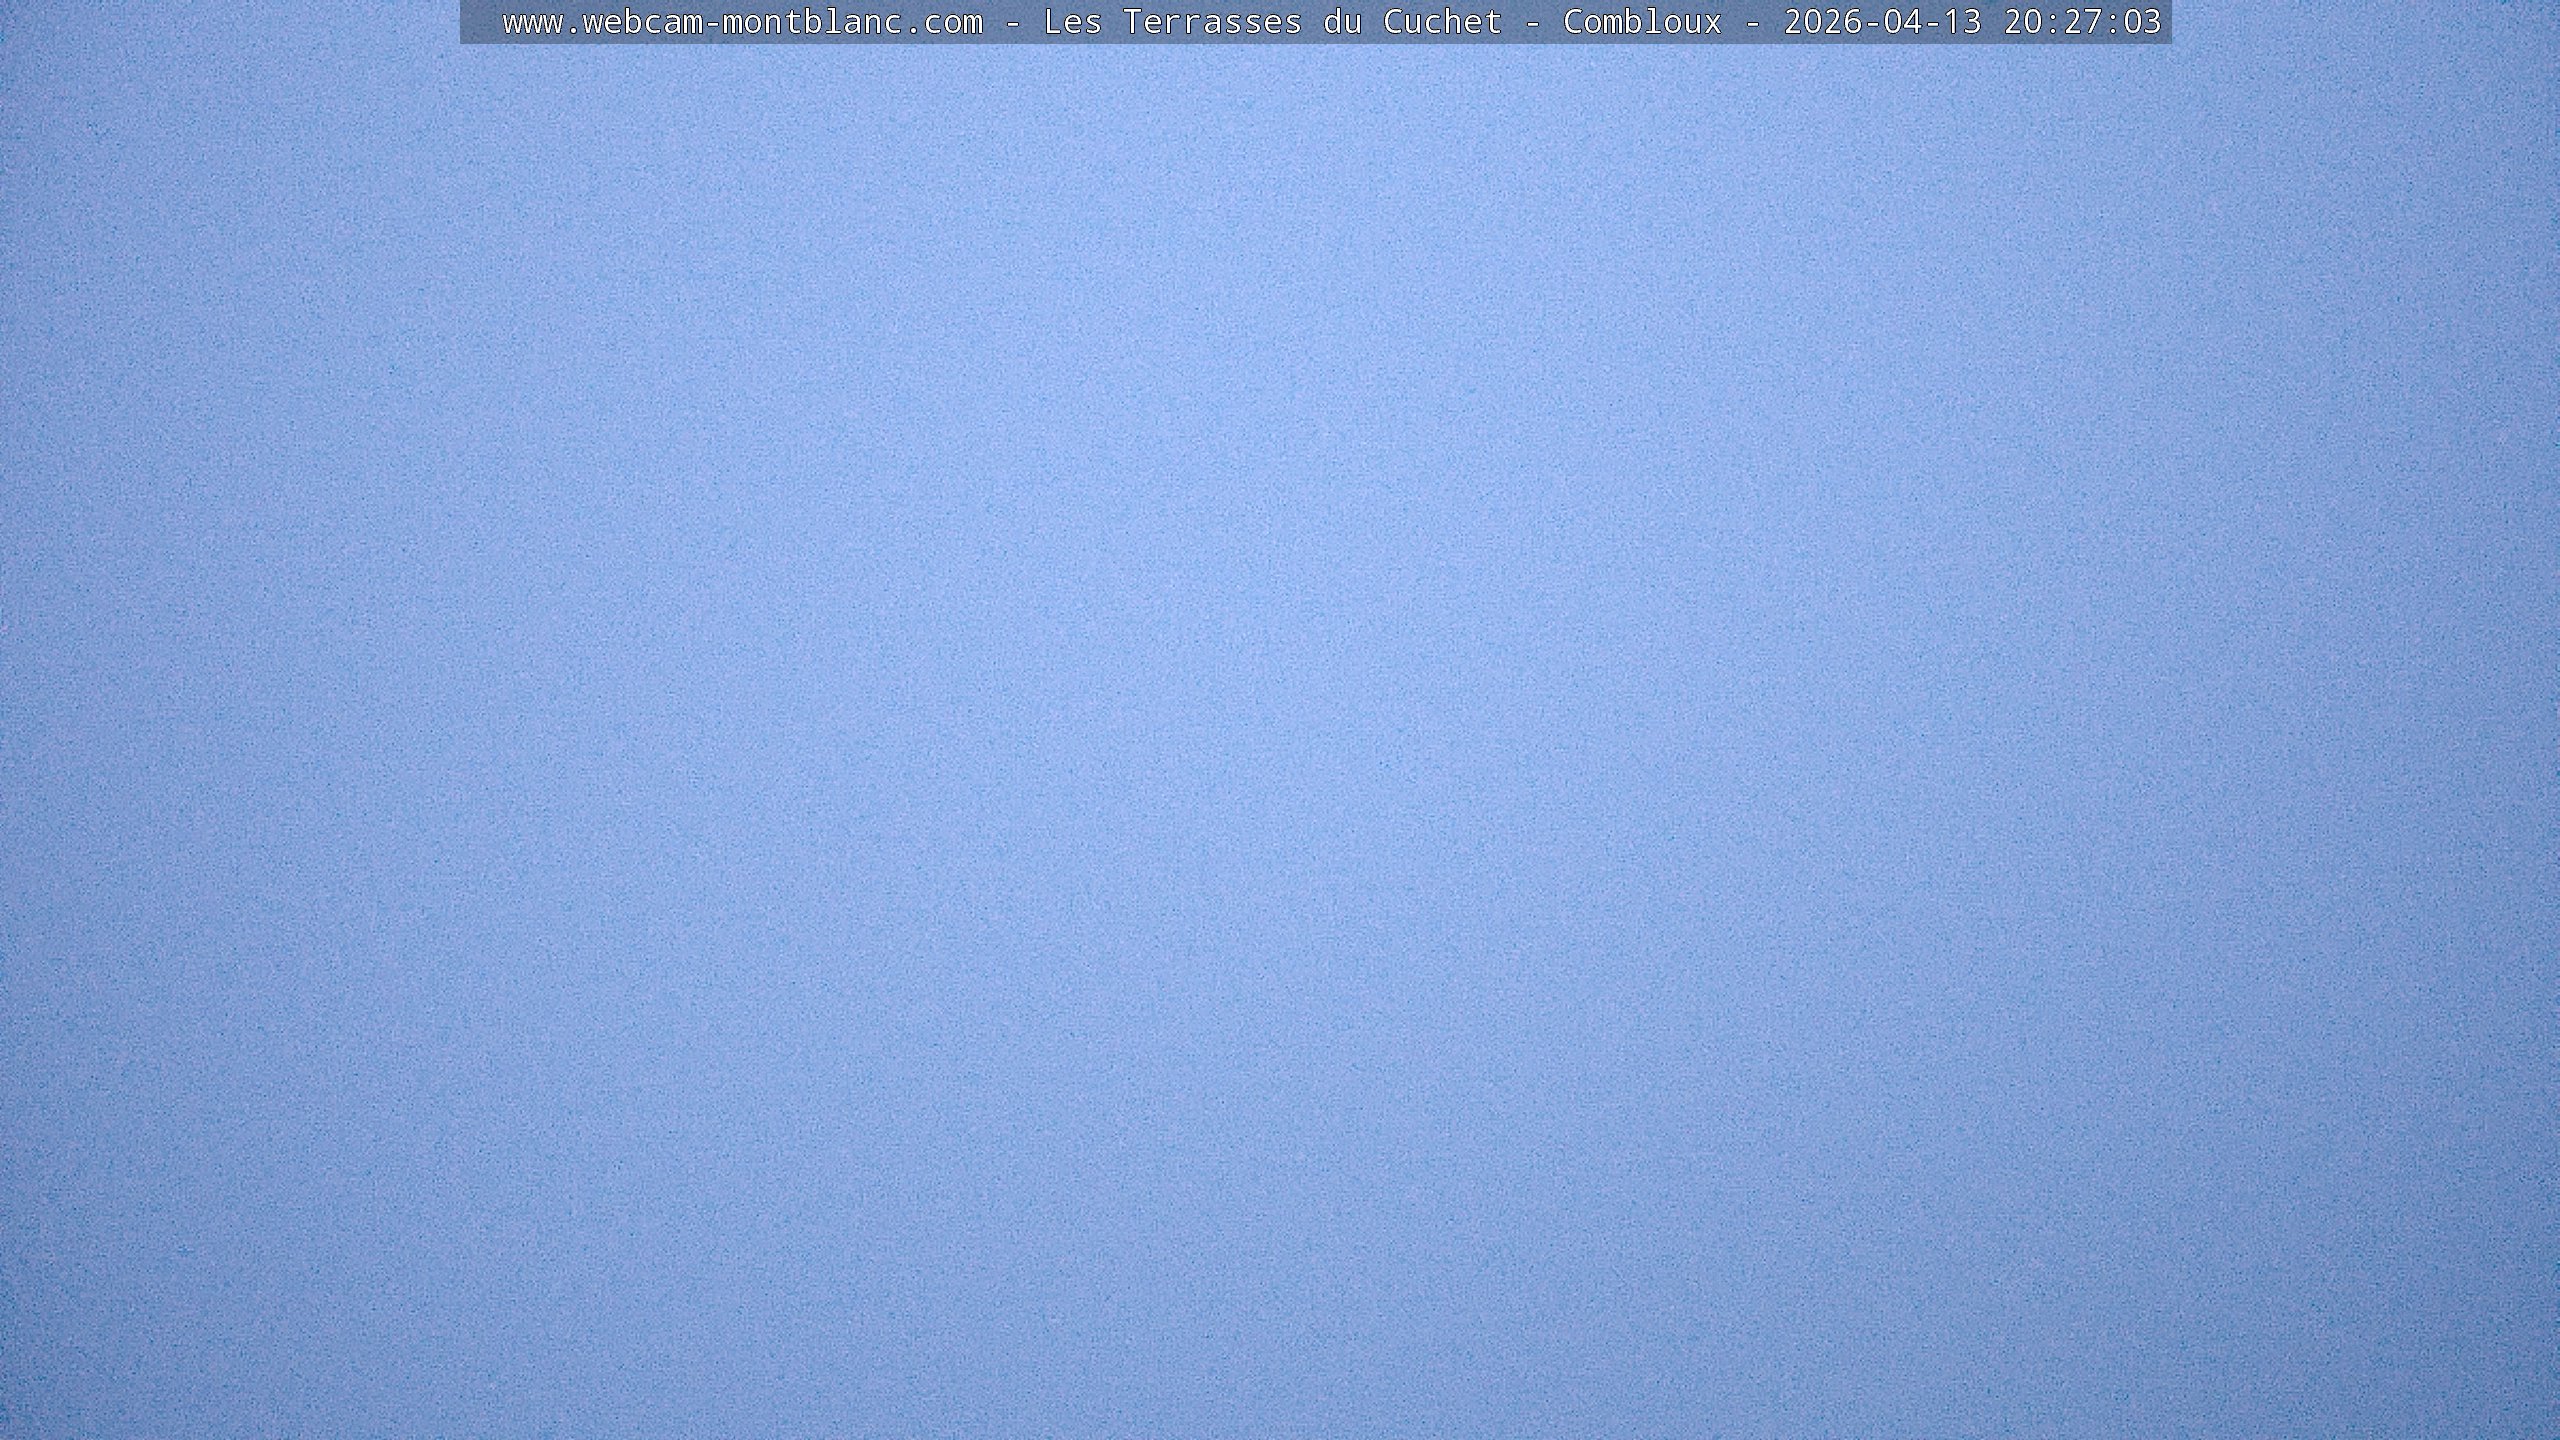Click the seconds "03" in timestamp

pos(2142,22)
